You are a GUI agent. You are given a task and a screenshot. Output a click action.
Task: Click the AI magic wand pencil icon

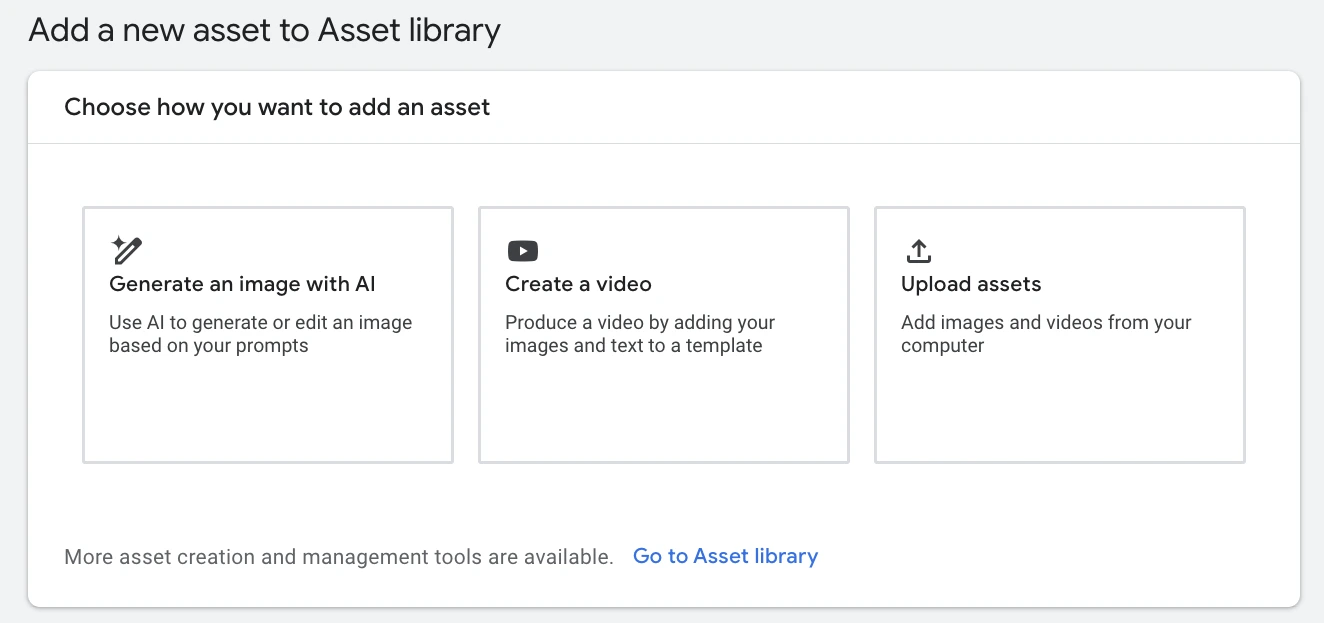126,250
